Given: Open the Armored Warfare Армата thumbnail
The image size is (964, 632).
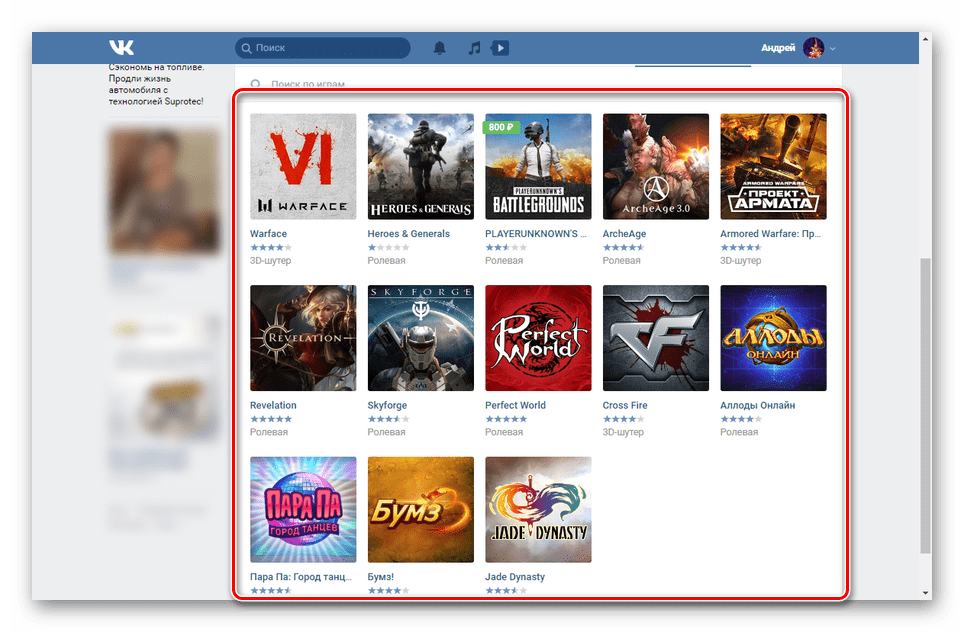Looking at the screenshot, I should pos(773,166).
